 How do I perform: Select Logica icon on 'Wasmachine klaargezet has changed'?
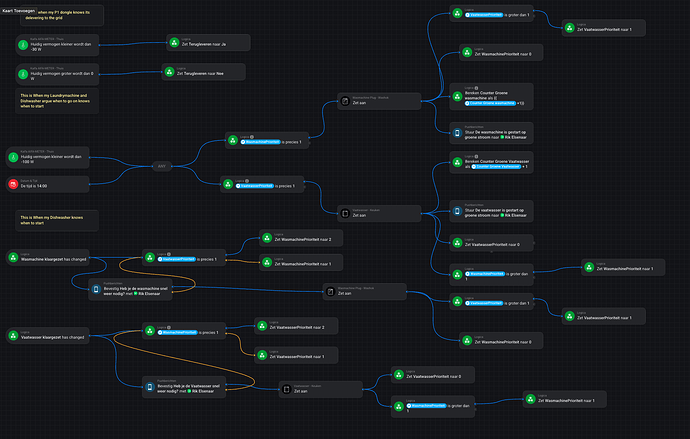[x=13, y=257]
